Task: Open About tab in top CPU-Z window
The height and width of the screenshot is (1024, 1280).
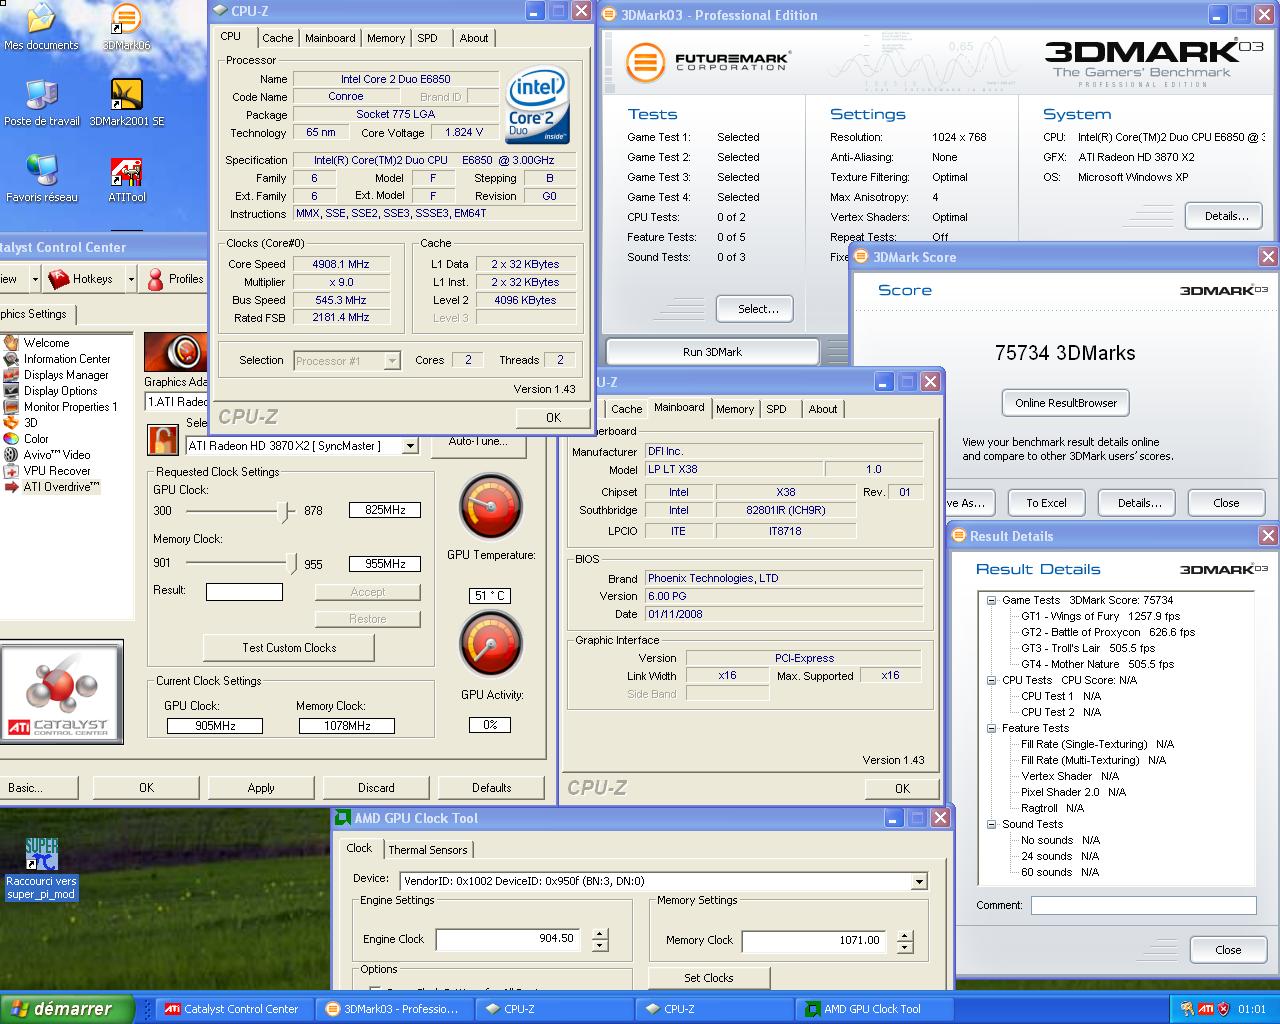Action: pos(474,38)
